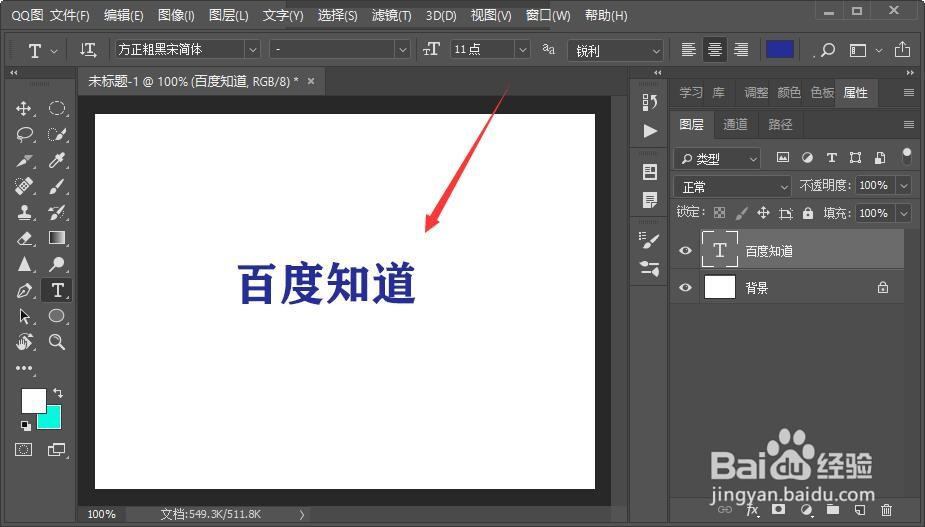Select the Quick Selection tool
The image size is (925, 527).
[57, 134]
